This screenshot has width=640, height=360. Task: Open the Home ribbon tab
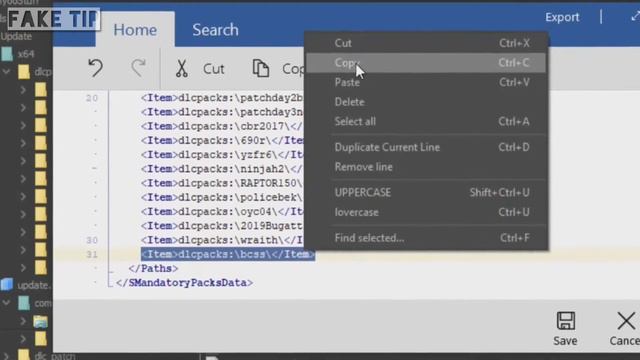click(x=135, y=30)
